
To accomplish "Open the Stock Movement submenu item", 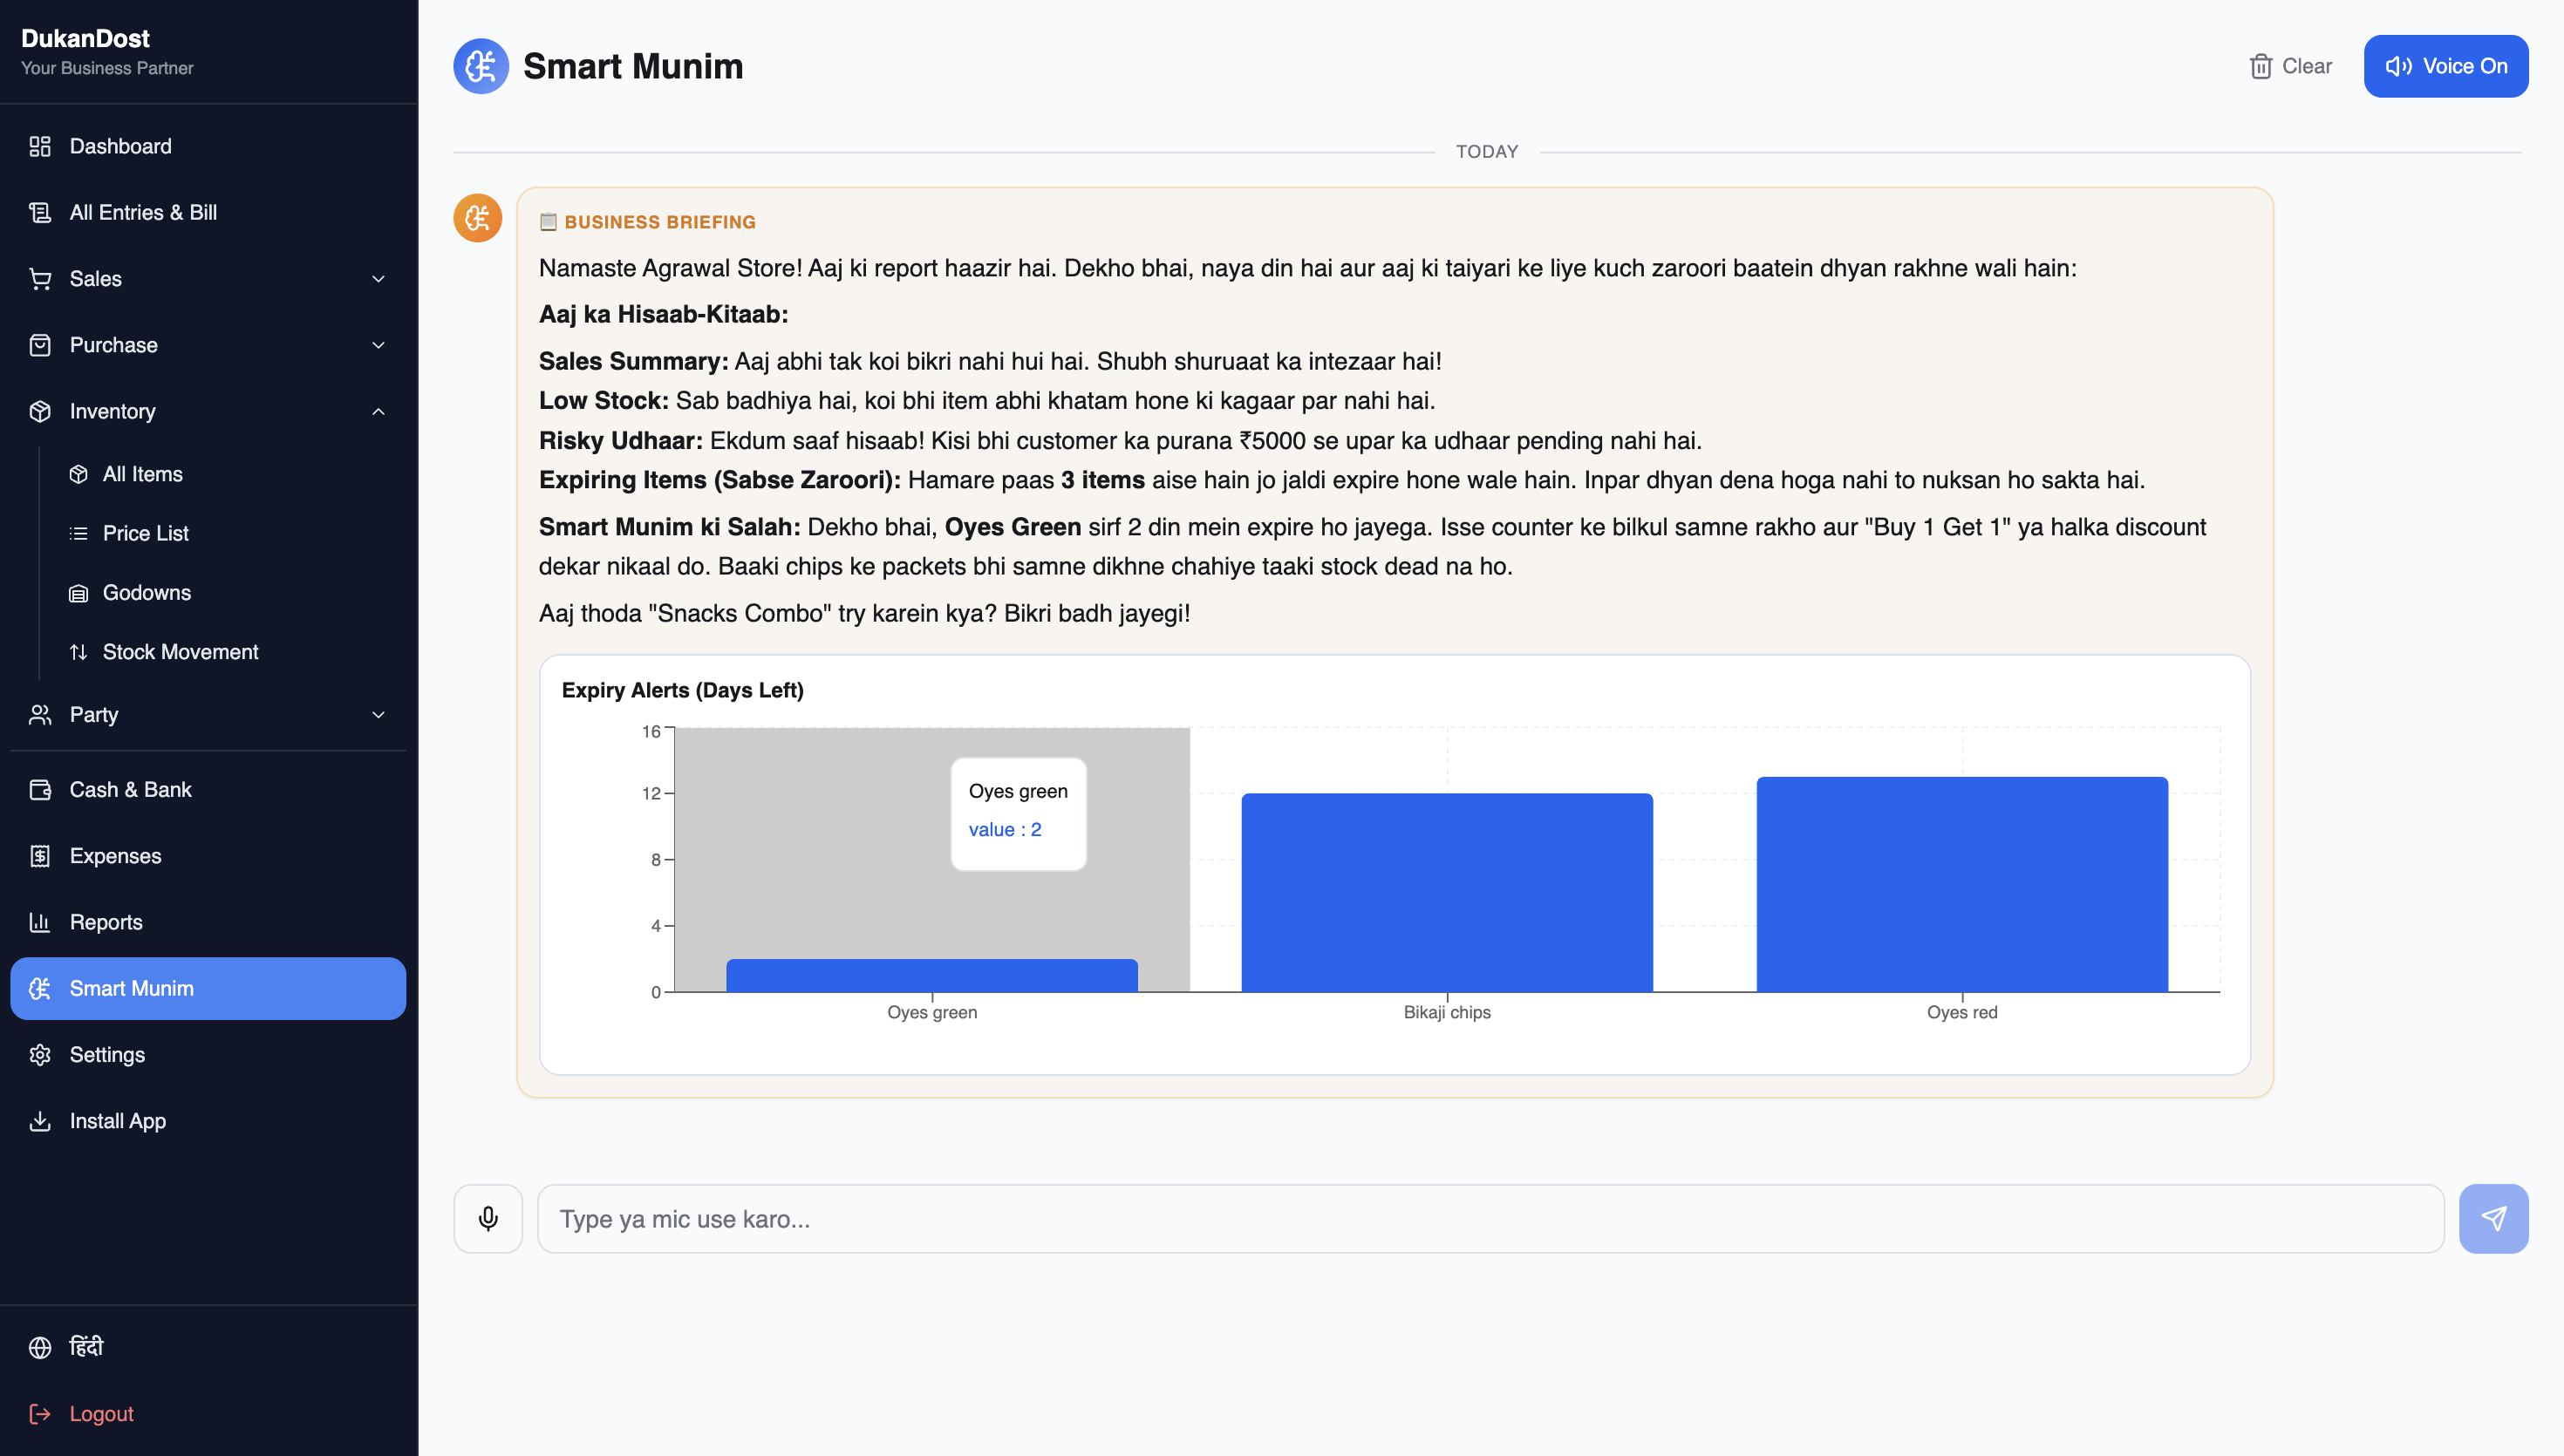I will (180, 651).
